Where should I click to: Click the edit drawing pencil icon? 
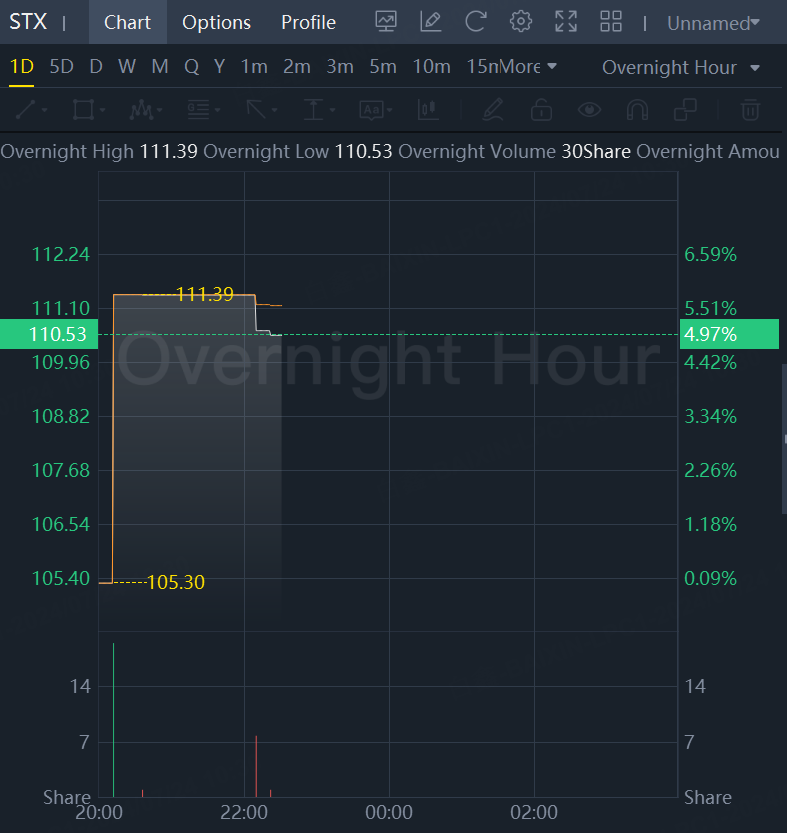click(x=430, y=22)
